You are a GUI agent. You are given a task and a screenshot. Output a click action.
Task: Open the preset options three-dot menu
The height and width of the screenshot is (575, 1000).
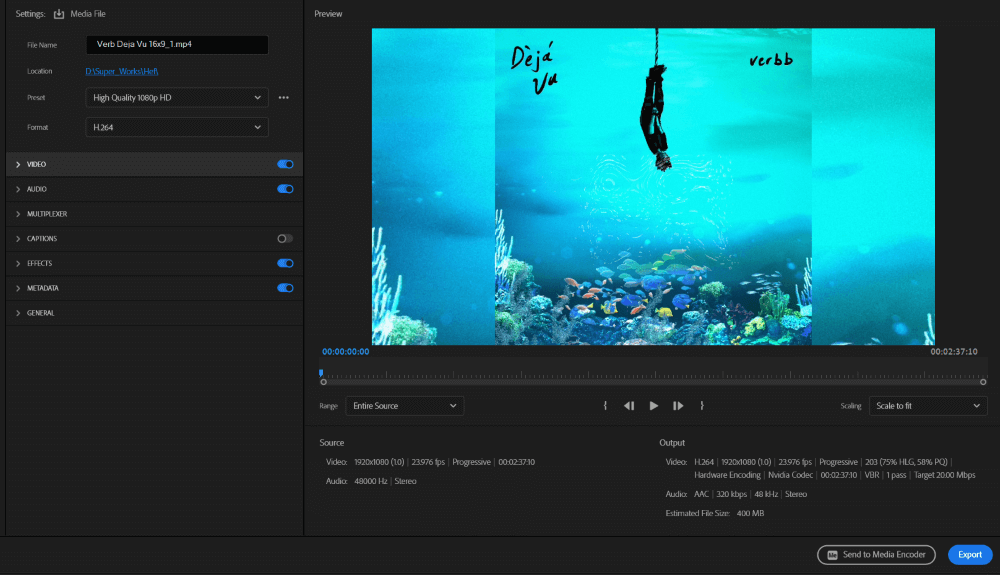[x=284, y=98]
